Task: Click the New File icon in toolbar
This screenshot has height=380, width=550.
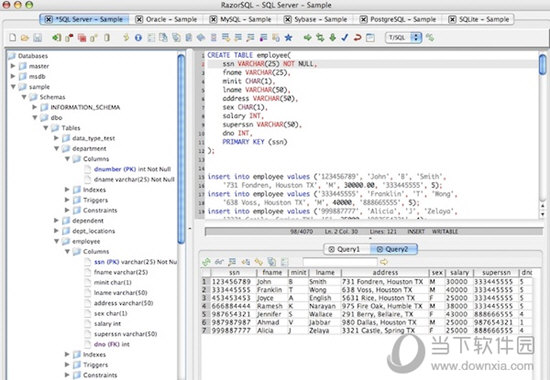Action: (x=13, y=38)
